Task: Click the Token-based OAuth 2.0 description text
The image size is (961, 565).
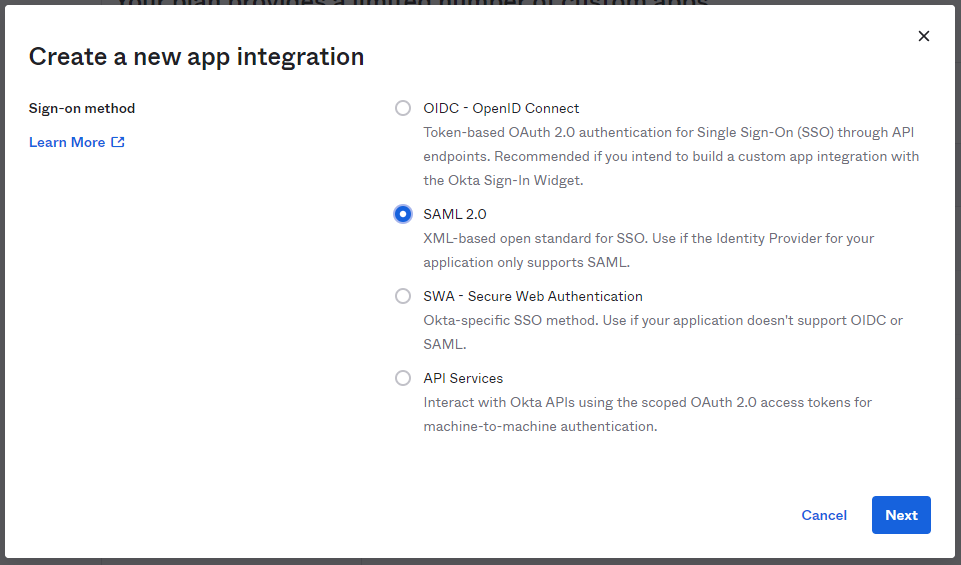Action: click(671, 156)
